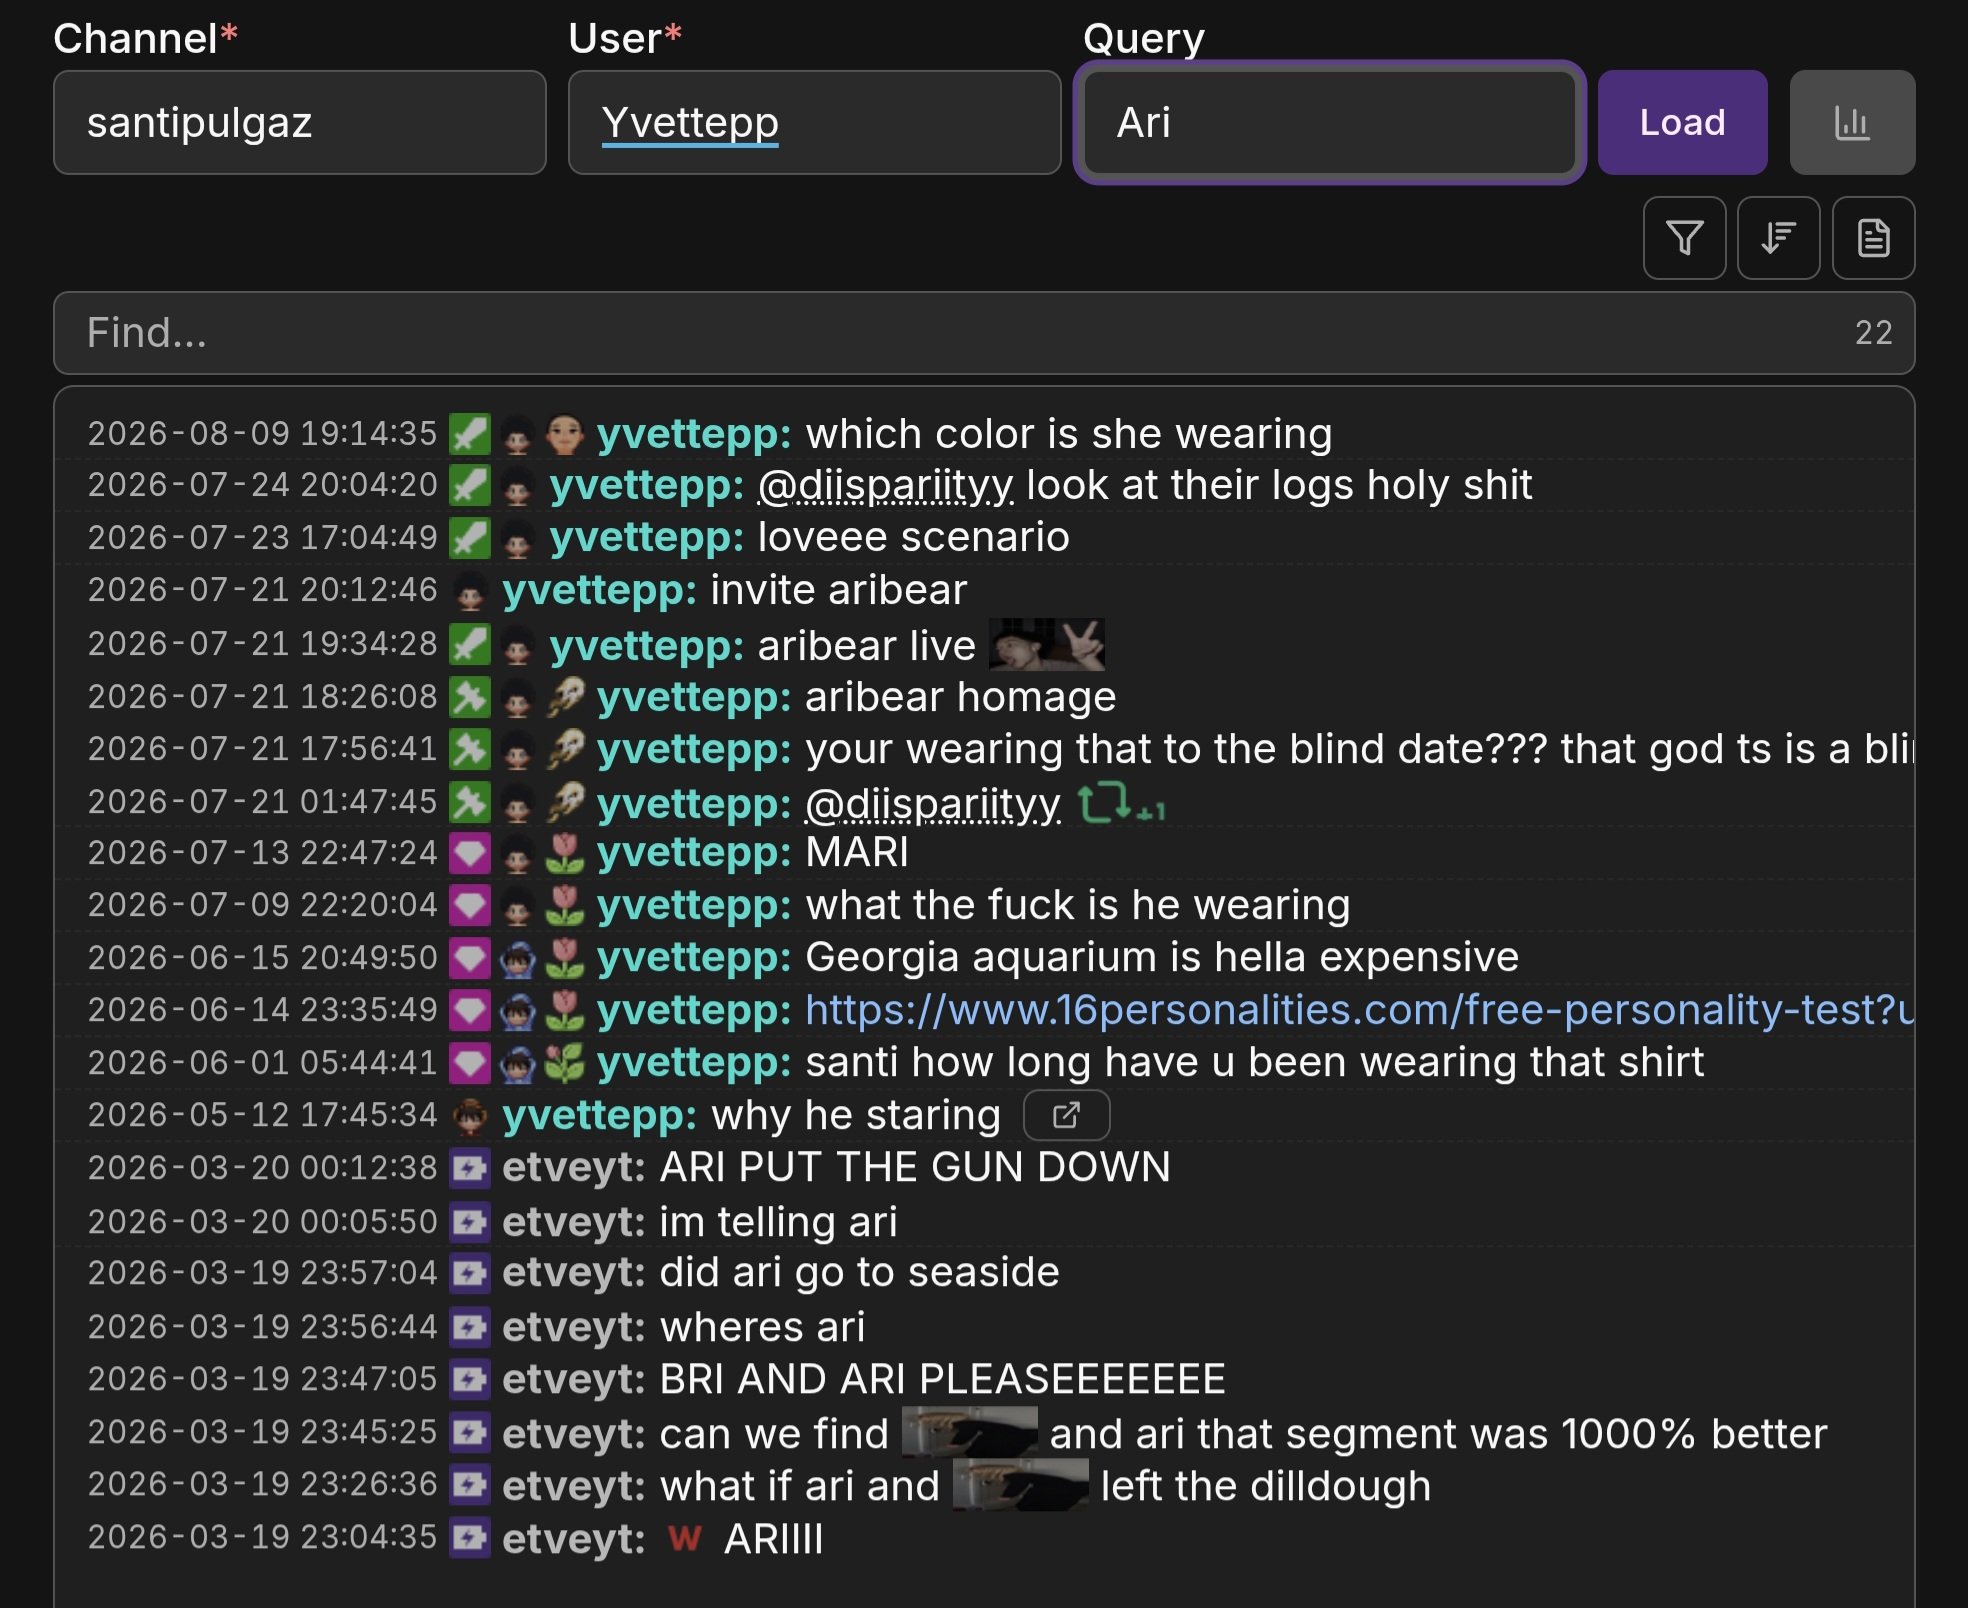Click the green badge on 'aribear homage' row

point(469,697)
